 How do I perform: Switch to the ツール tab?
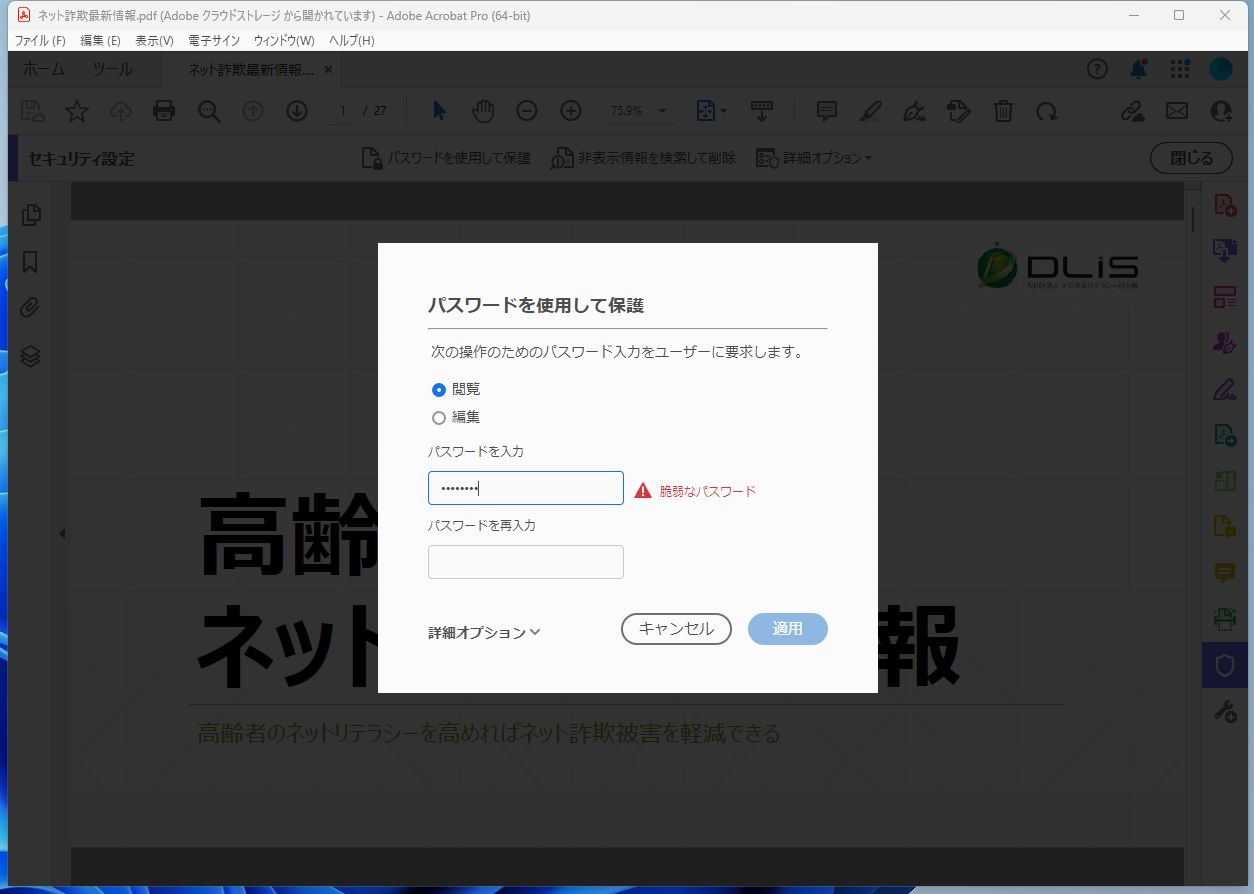(111, 69)
